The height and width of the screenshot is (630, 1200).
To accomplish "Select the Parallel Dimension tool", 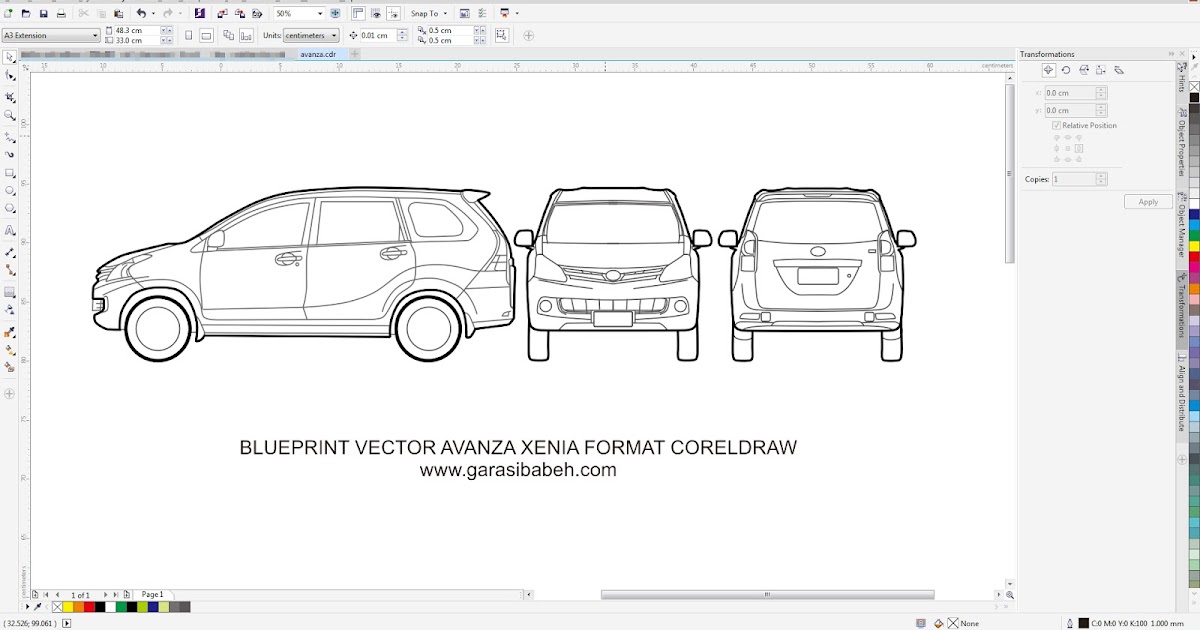I will coord(10,252).
